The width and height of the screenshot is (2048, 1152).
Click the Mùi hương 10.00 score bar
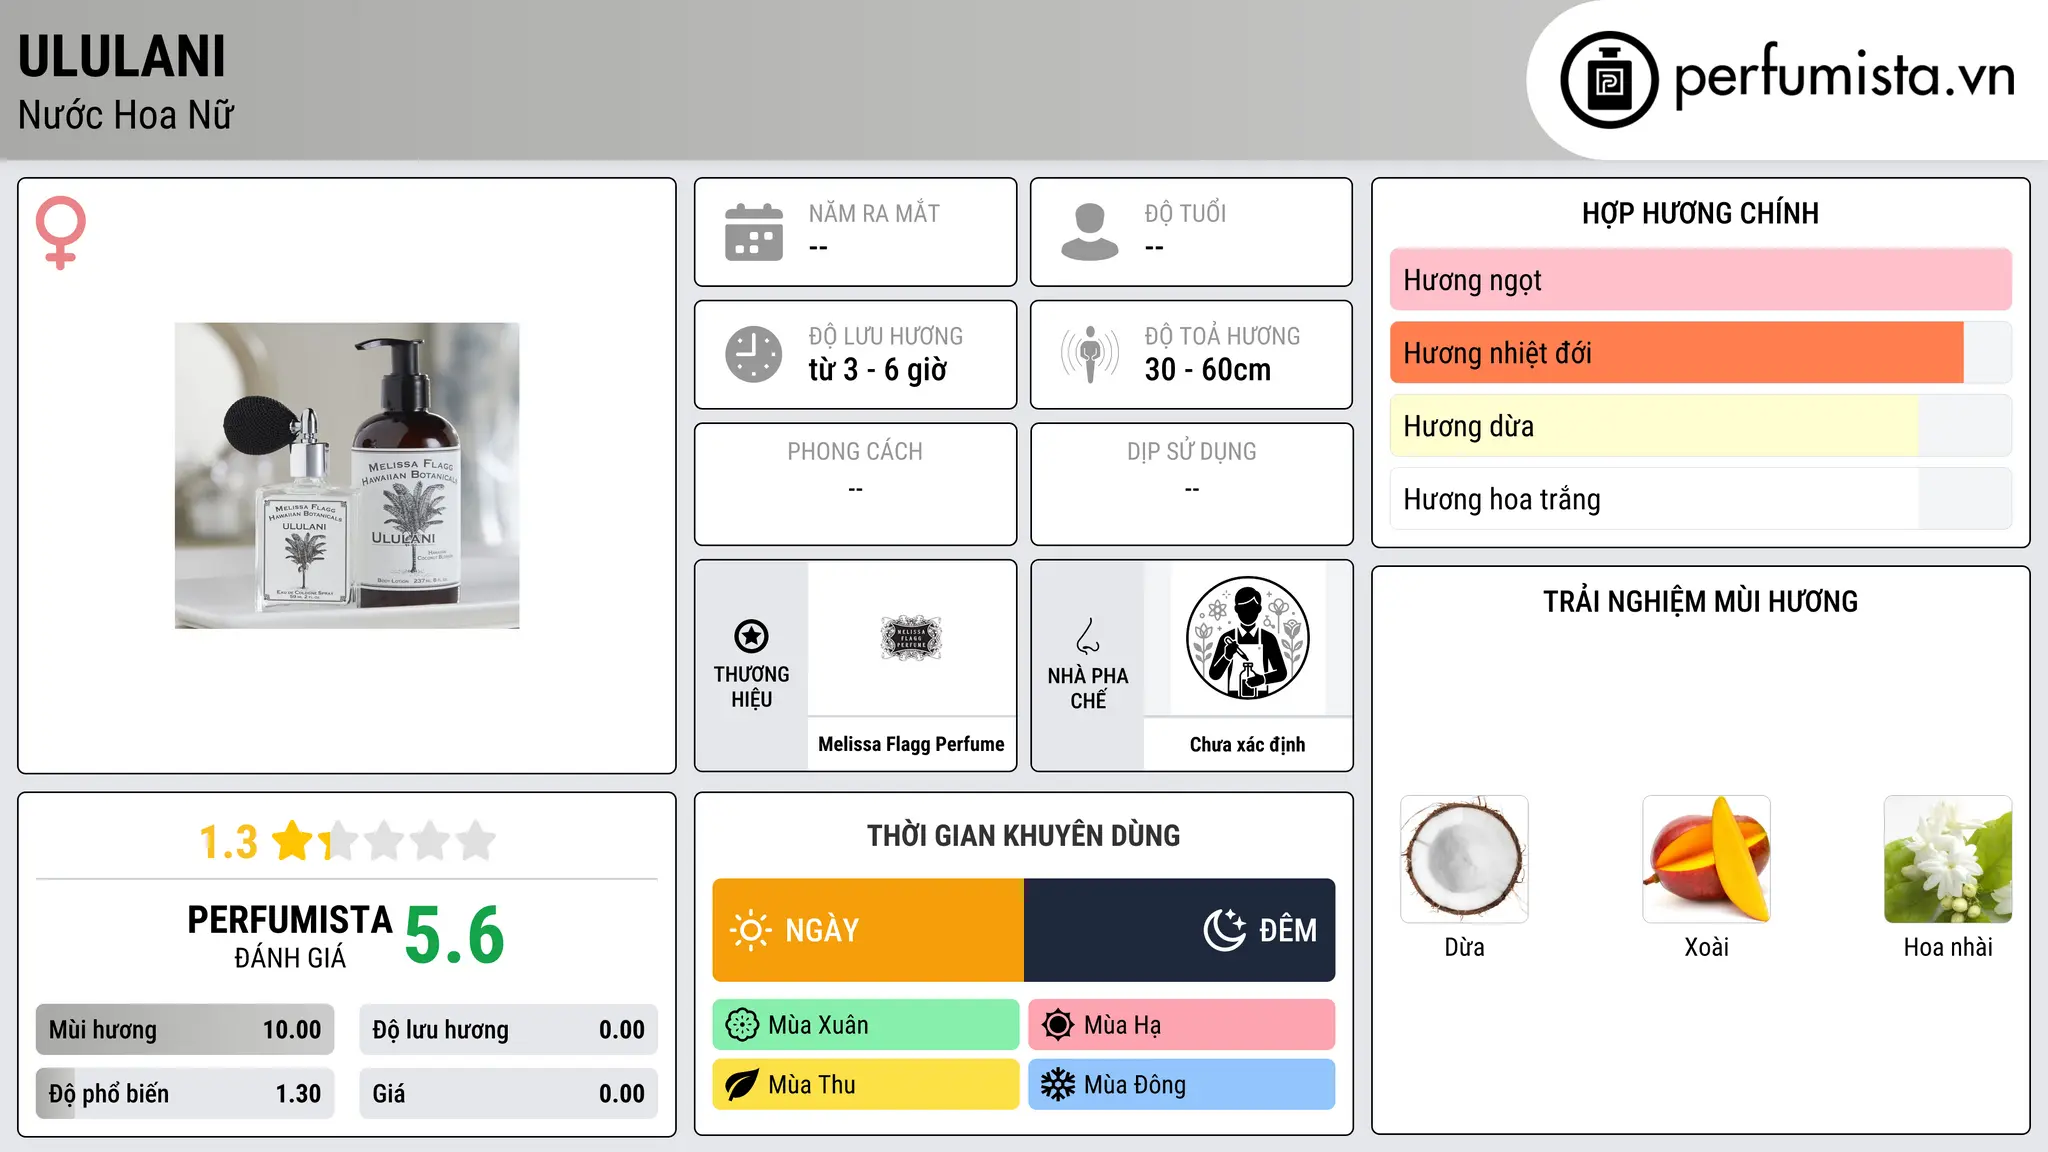[185, 1030]
